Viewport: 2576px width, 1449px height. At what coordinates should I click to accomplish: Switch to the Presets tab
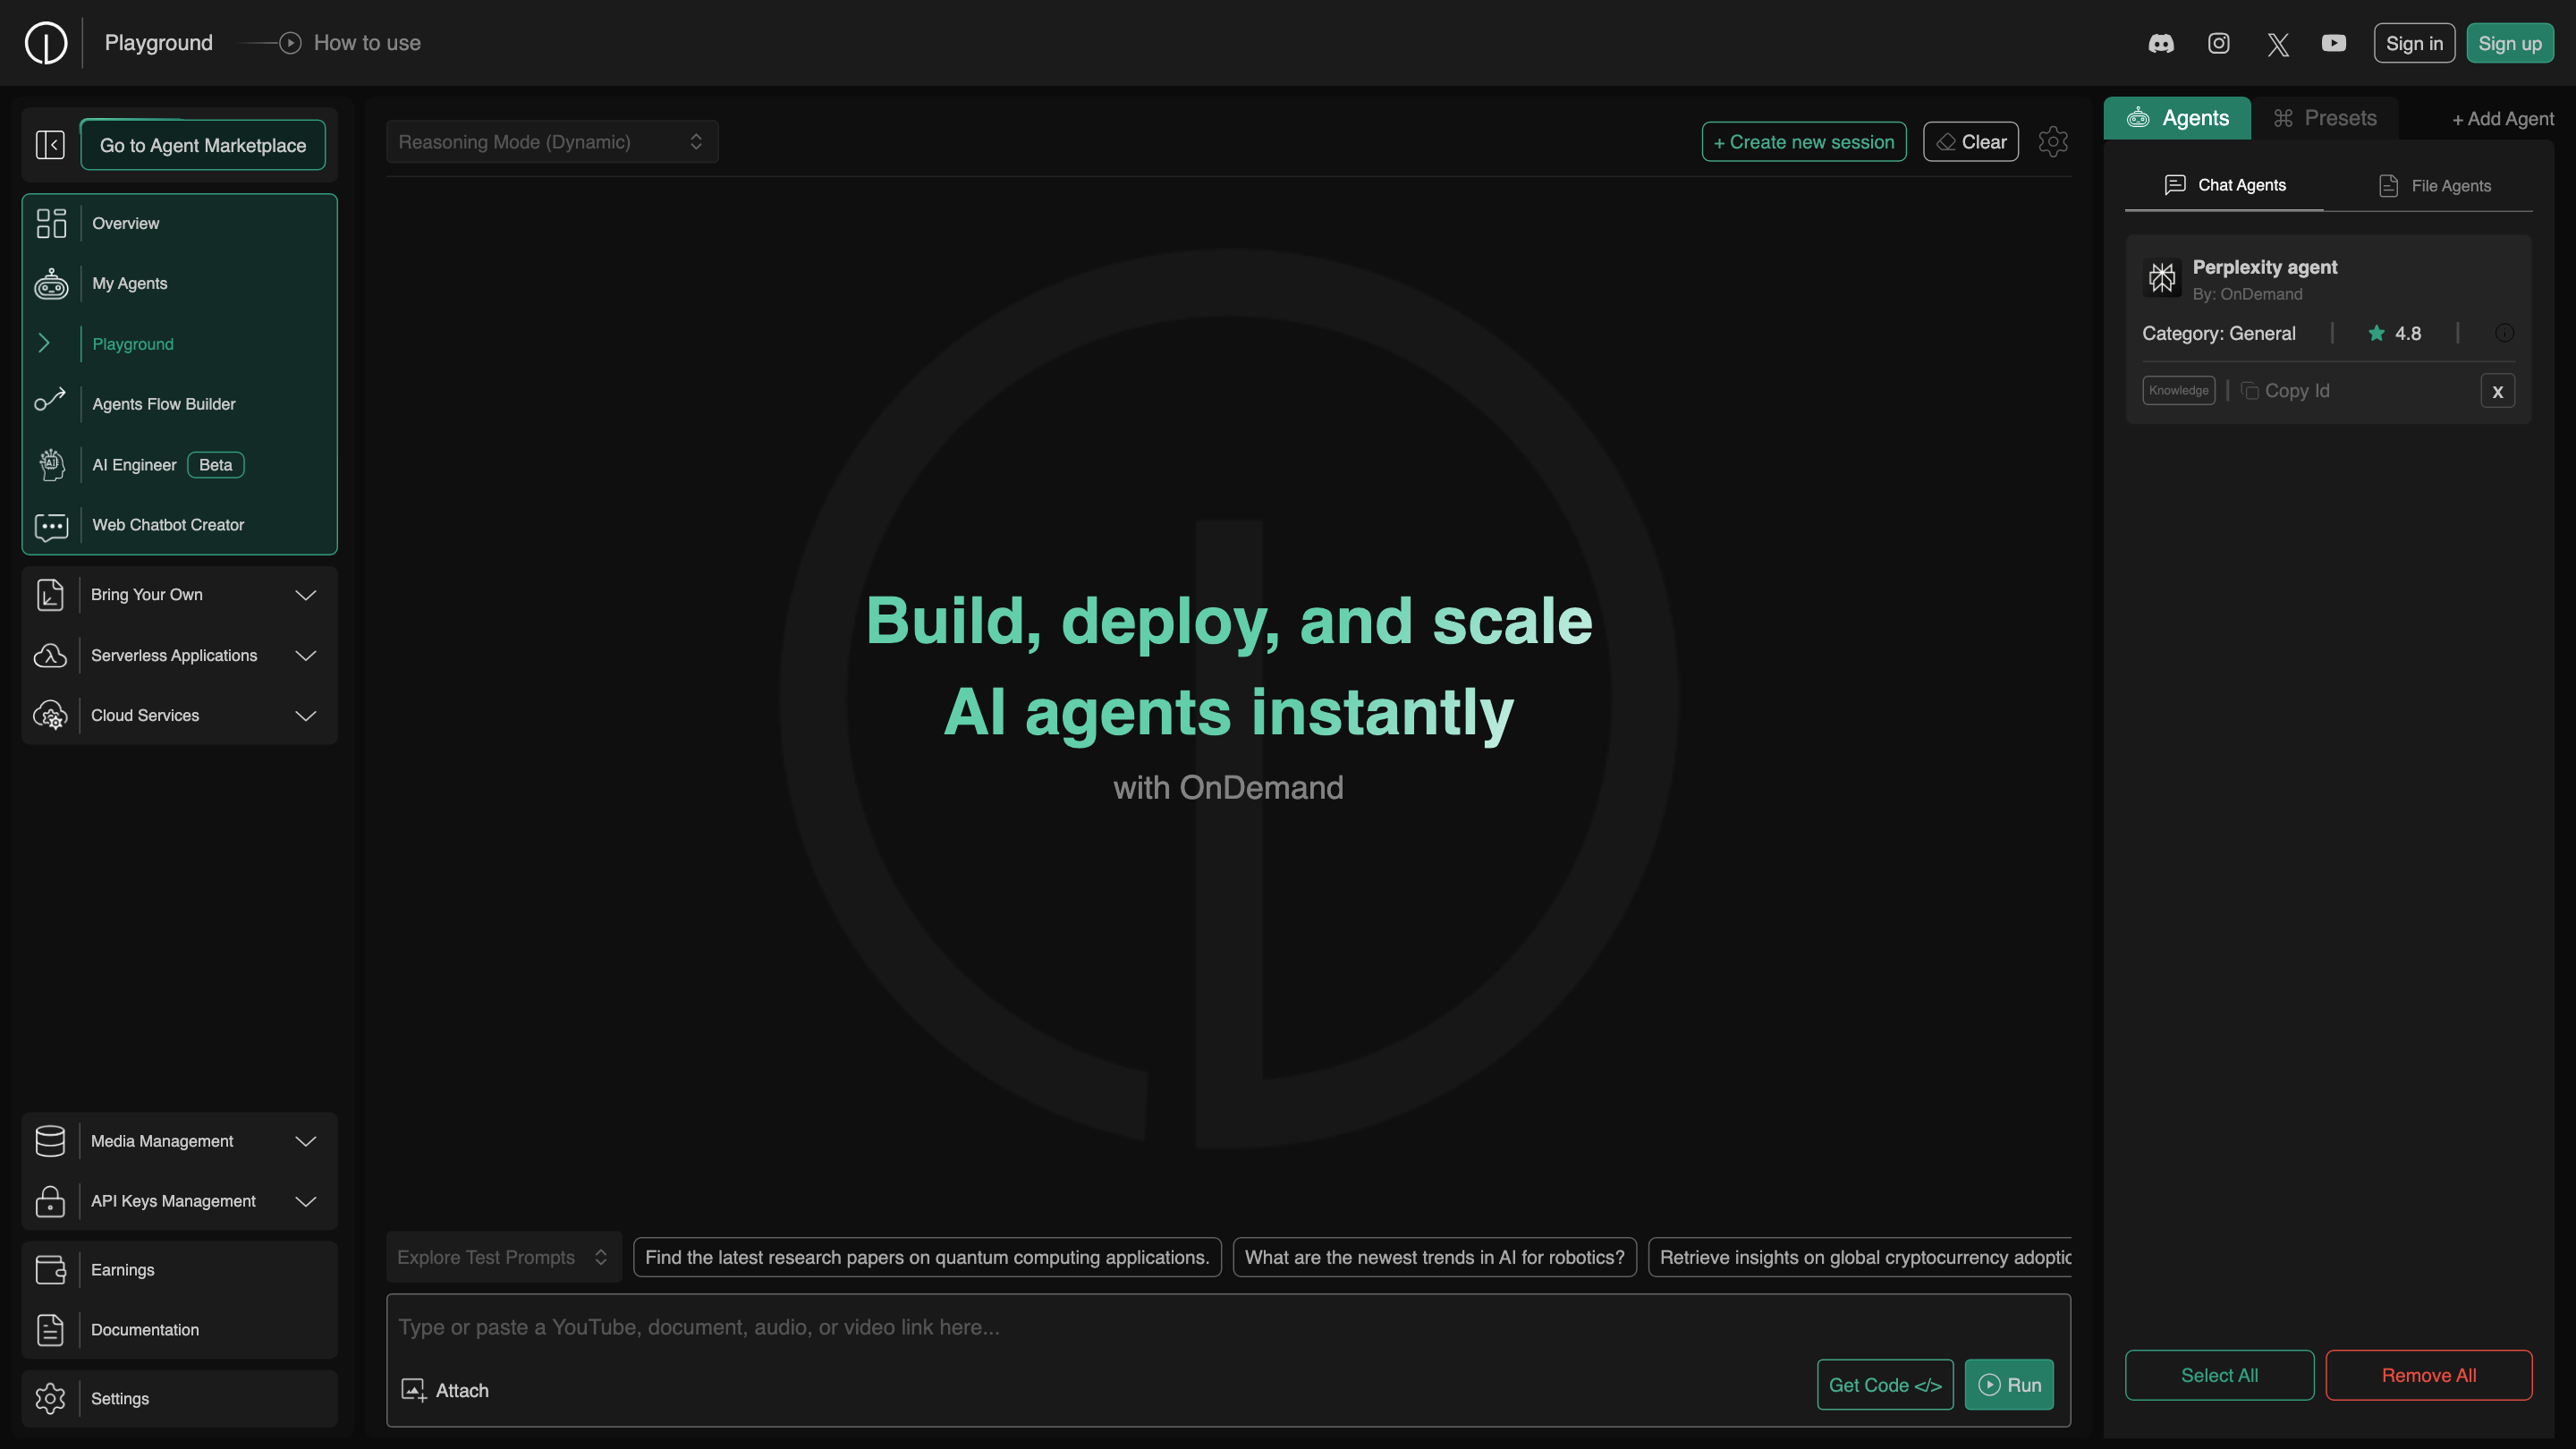coord(2324,118)
